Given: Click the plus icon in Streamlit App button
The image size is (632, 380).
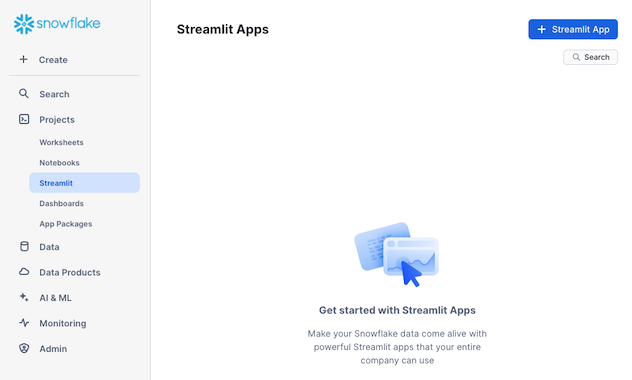Looking at the screenshot, I should (x=542, y=29).
